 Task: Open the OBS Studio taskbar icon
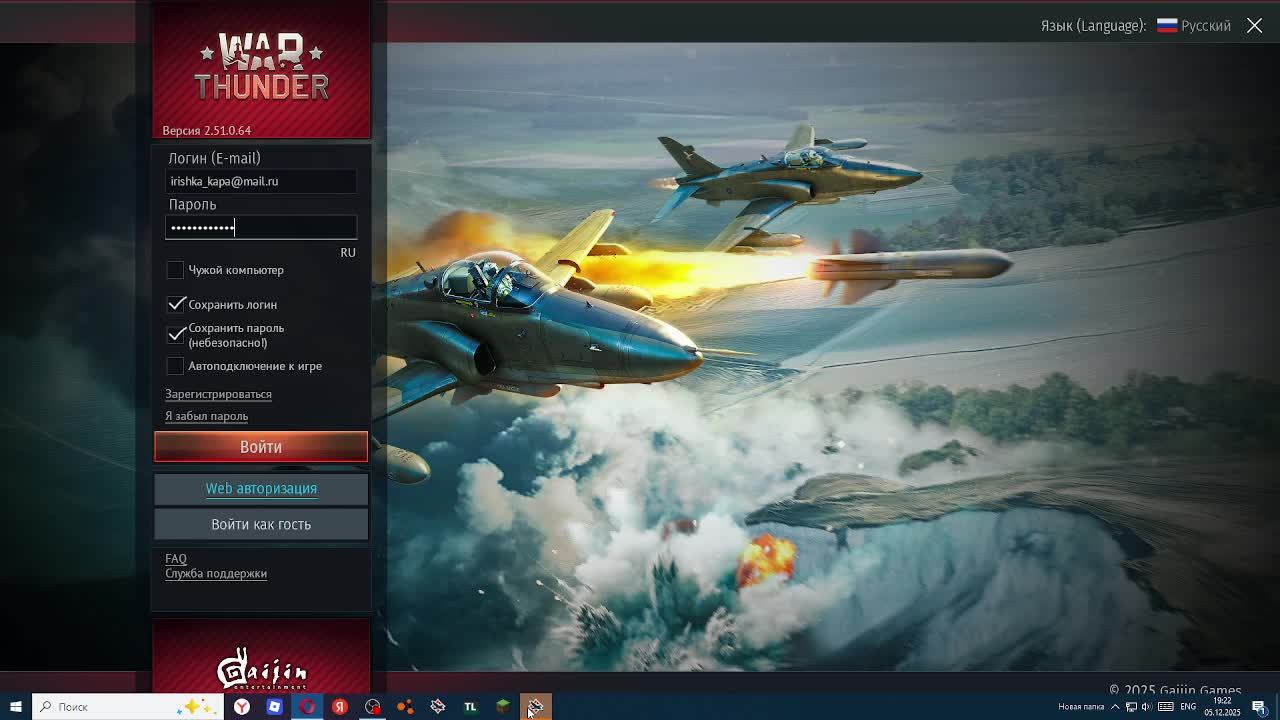372,707
